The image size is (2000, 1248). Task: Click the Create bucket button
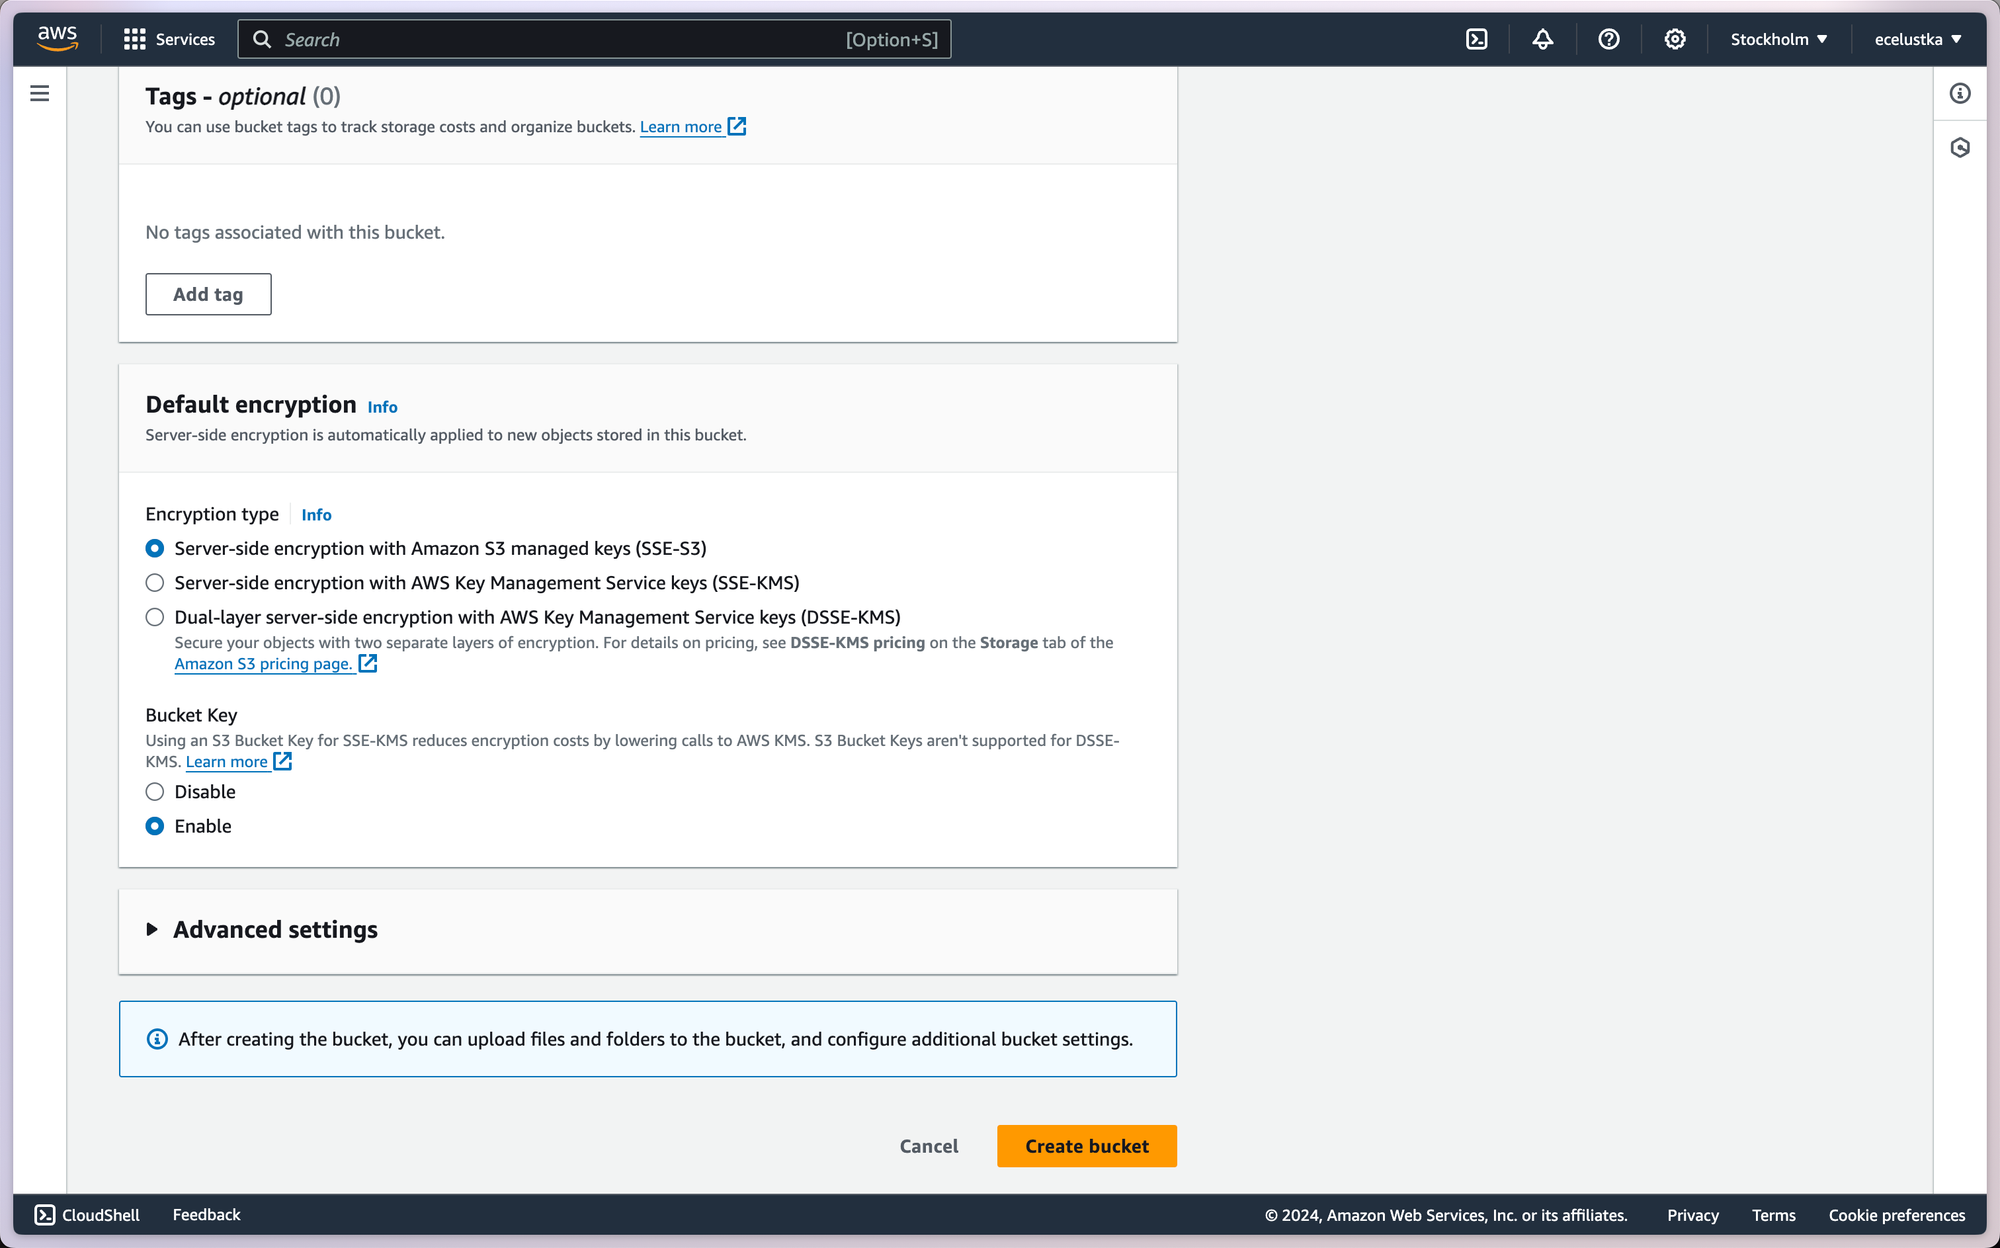point(1086,1146)
